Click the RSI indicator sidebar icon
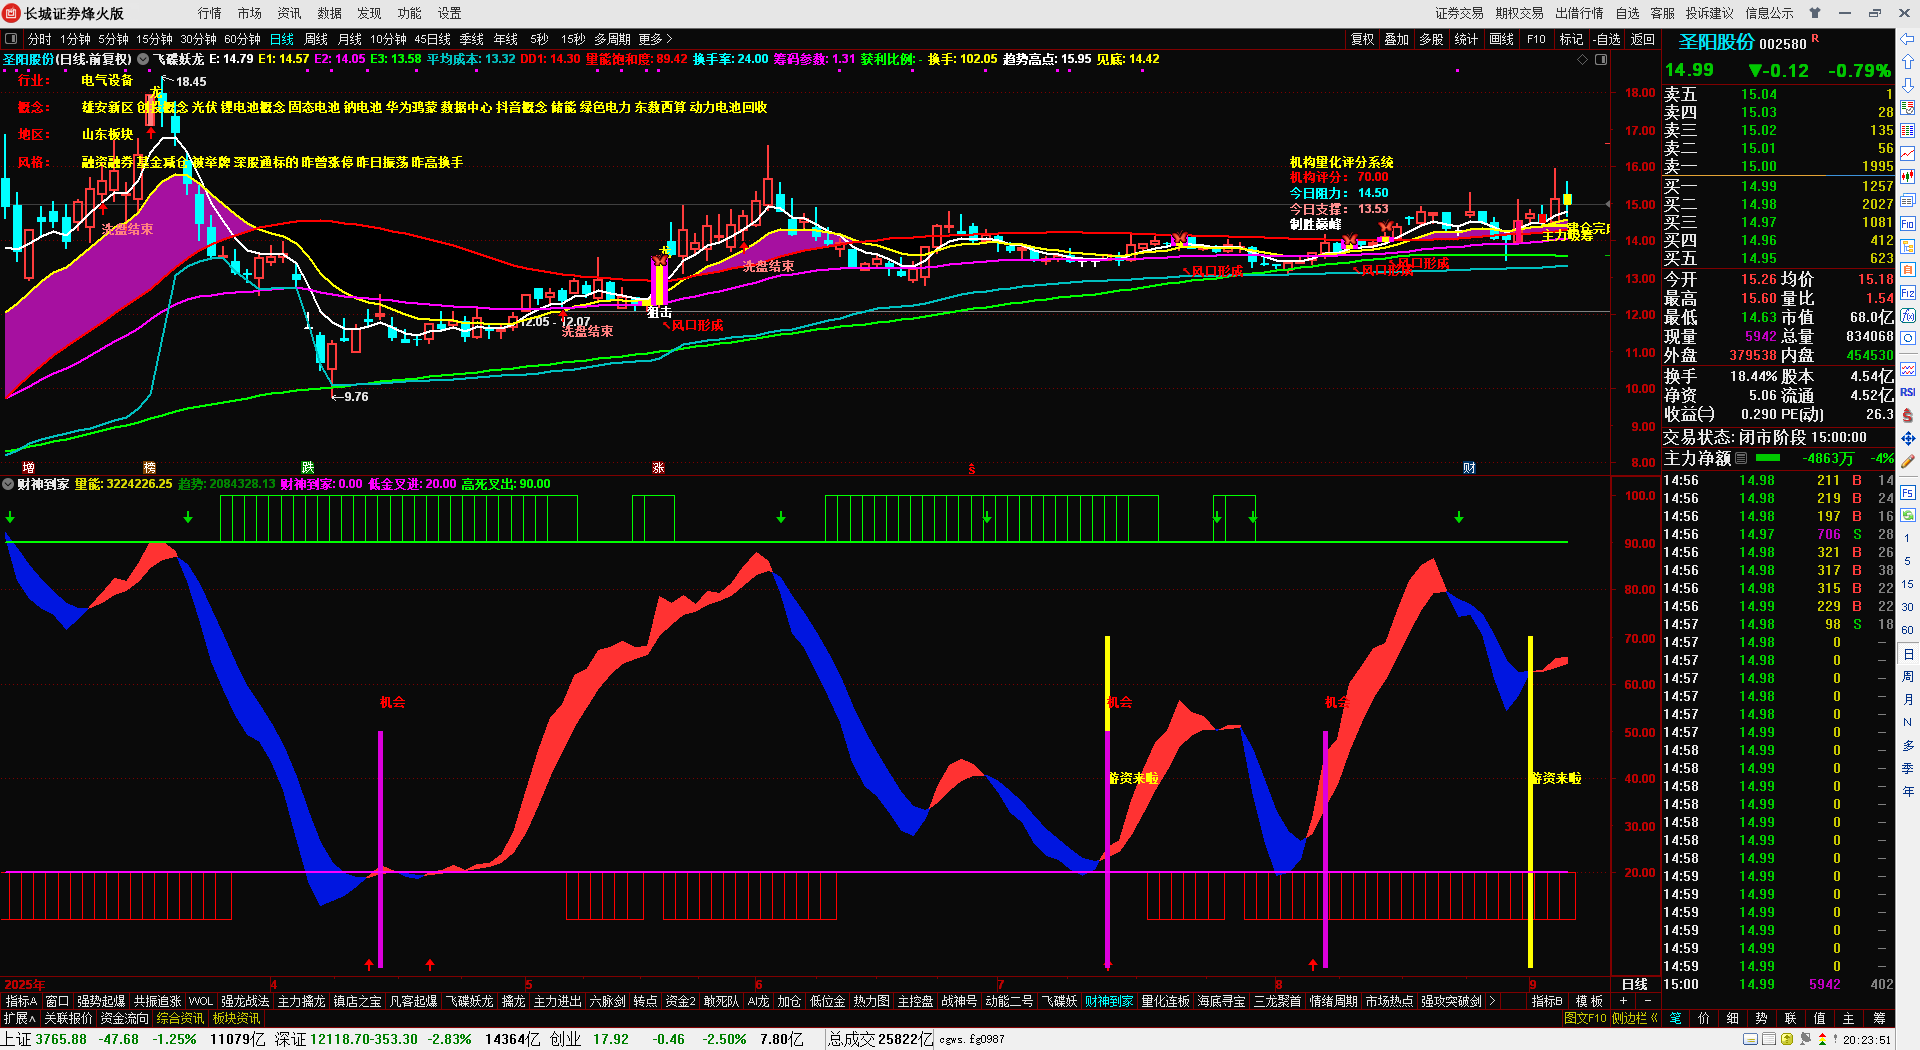The image size is (1920, 1050). tap(1907, 392)
